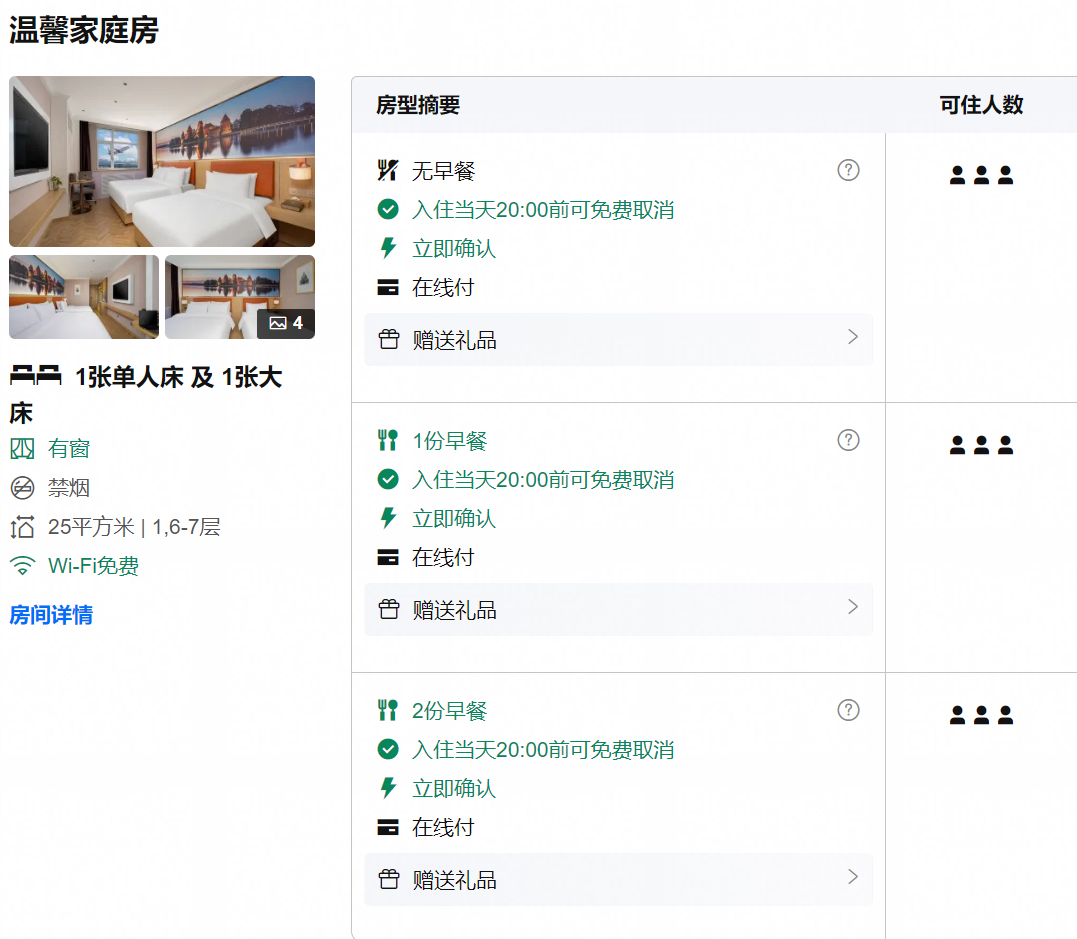
Task: Click help icon beside 无早餐
Action: [848, 170]
